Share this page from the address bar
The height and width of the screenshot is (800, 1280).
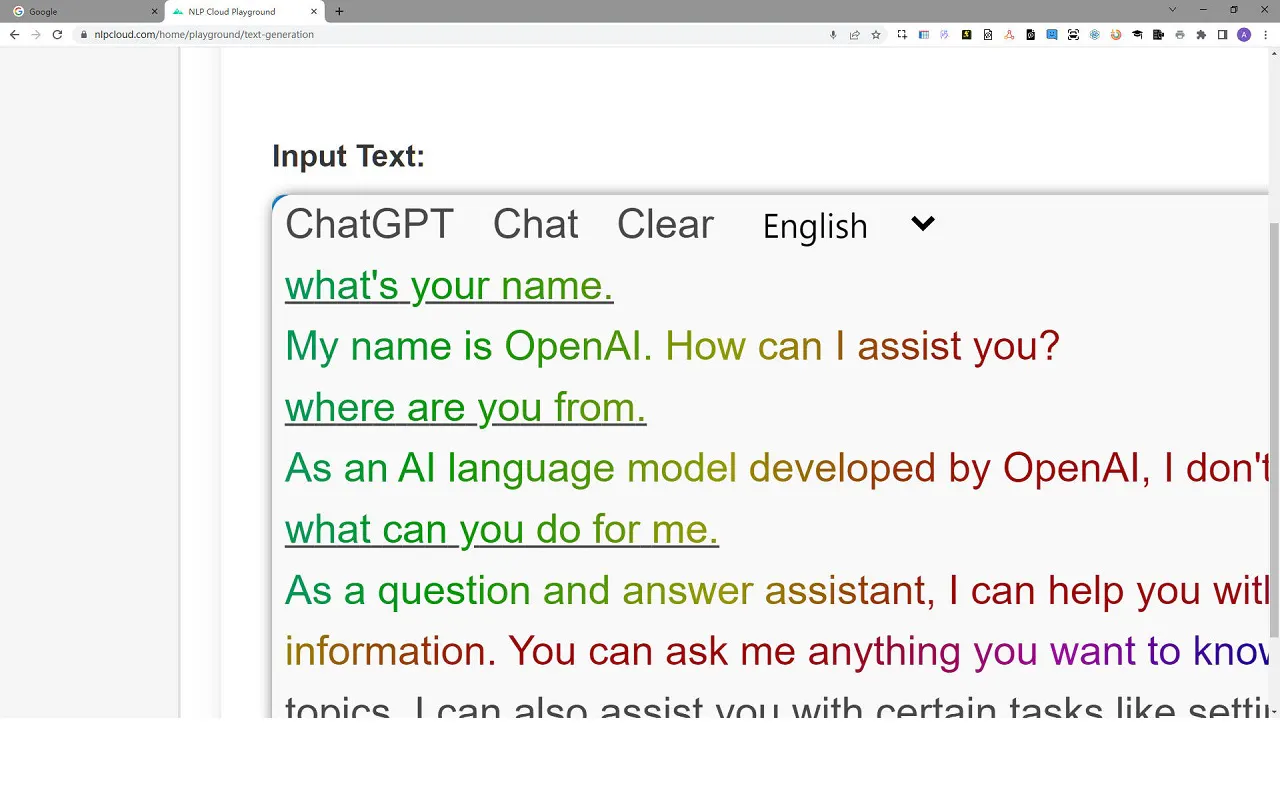(854, 34)
